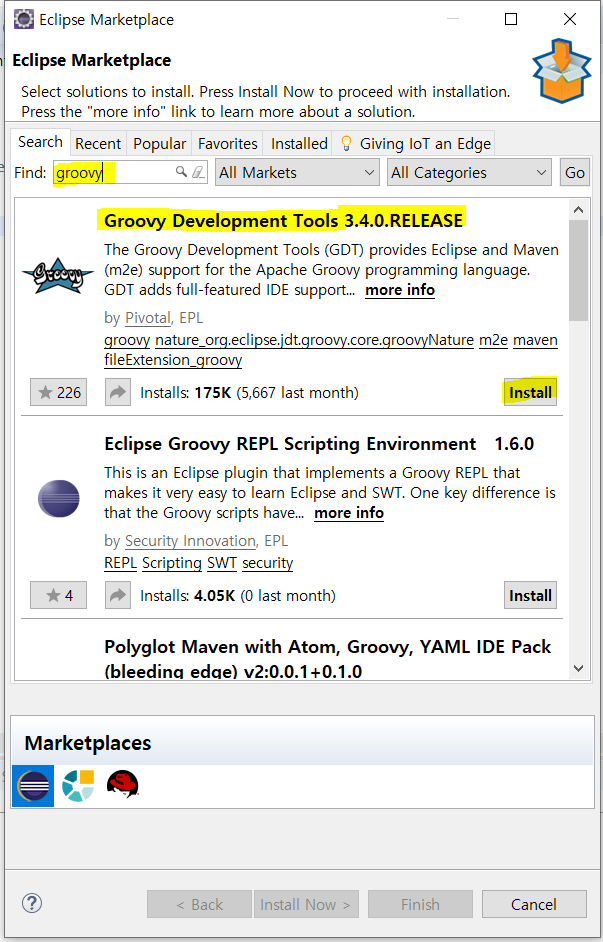
Task: Open the Pivotal author link
Action: [x=148, y=318]
